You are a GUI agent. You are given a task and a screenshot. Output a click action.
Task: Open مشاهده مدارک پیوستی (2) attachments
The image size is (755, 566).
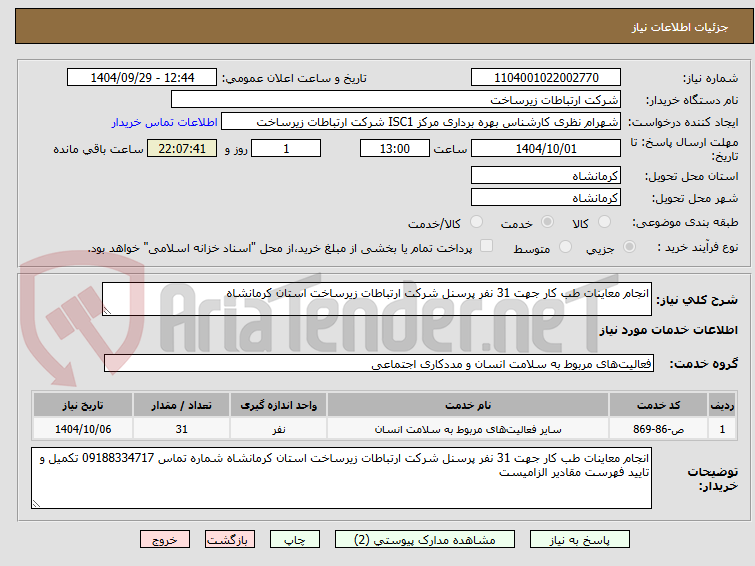[x=425, y=540]
